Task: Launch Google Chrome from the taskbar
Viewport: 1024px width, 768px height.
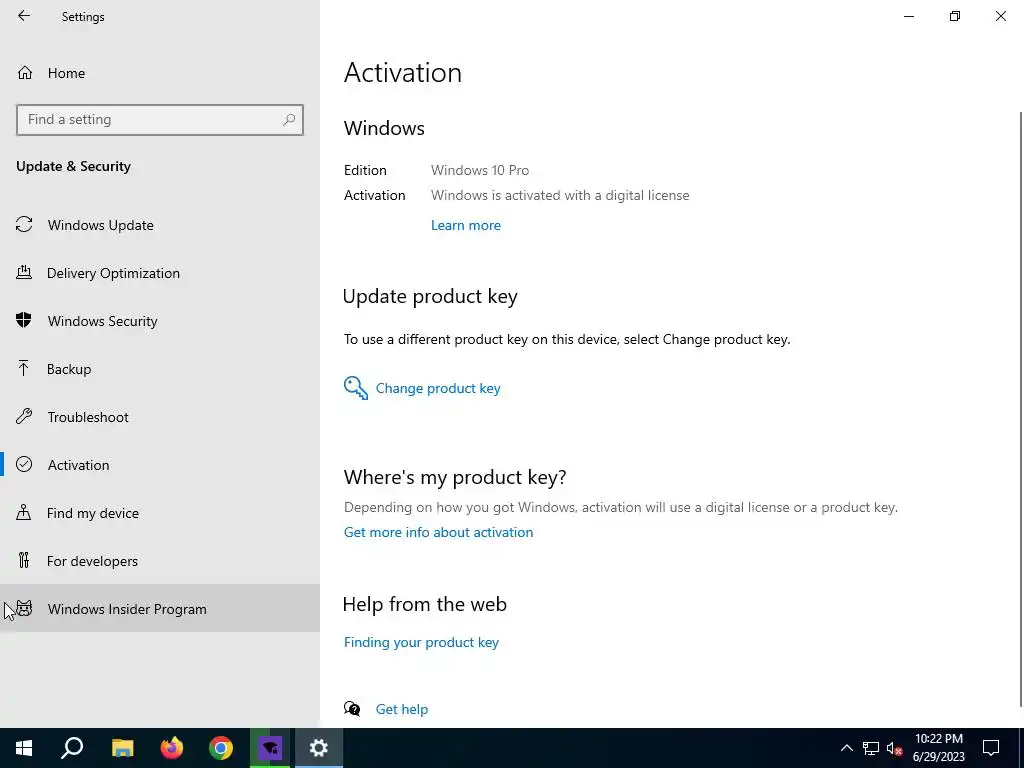Action: [x=221, y=748]
